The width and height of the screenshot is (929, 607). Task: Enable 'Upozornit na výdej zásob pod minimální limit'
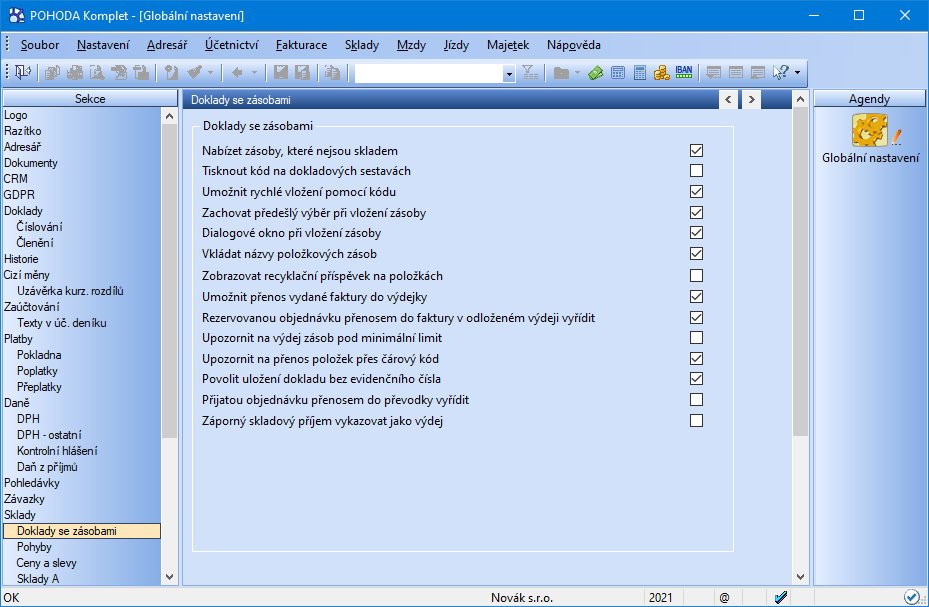tap(697, 338)
